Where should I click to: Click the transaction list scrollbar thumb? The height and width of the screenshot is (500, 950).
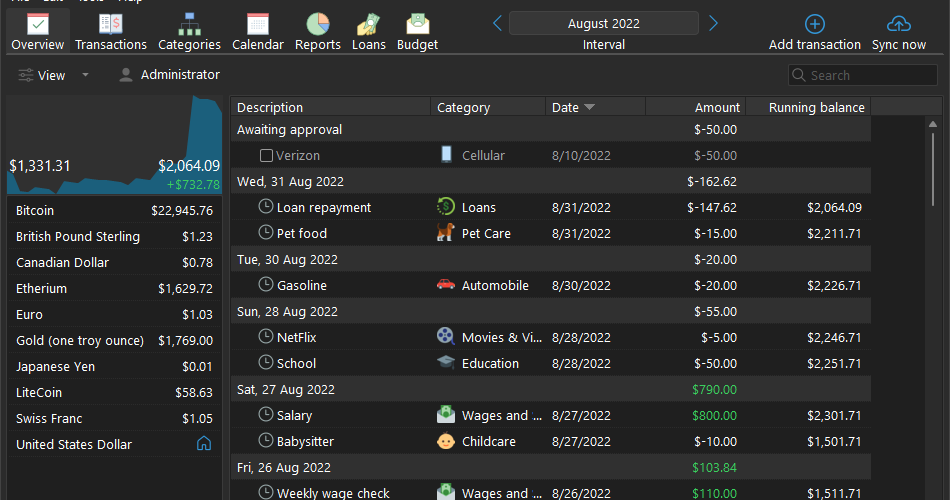[933, 170]
